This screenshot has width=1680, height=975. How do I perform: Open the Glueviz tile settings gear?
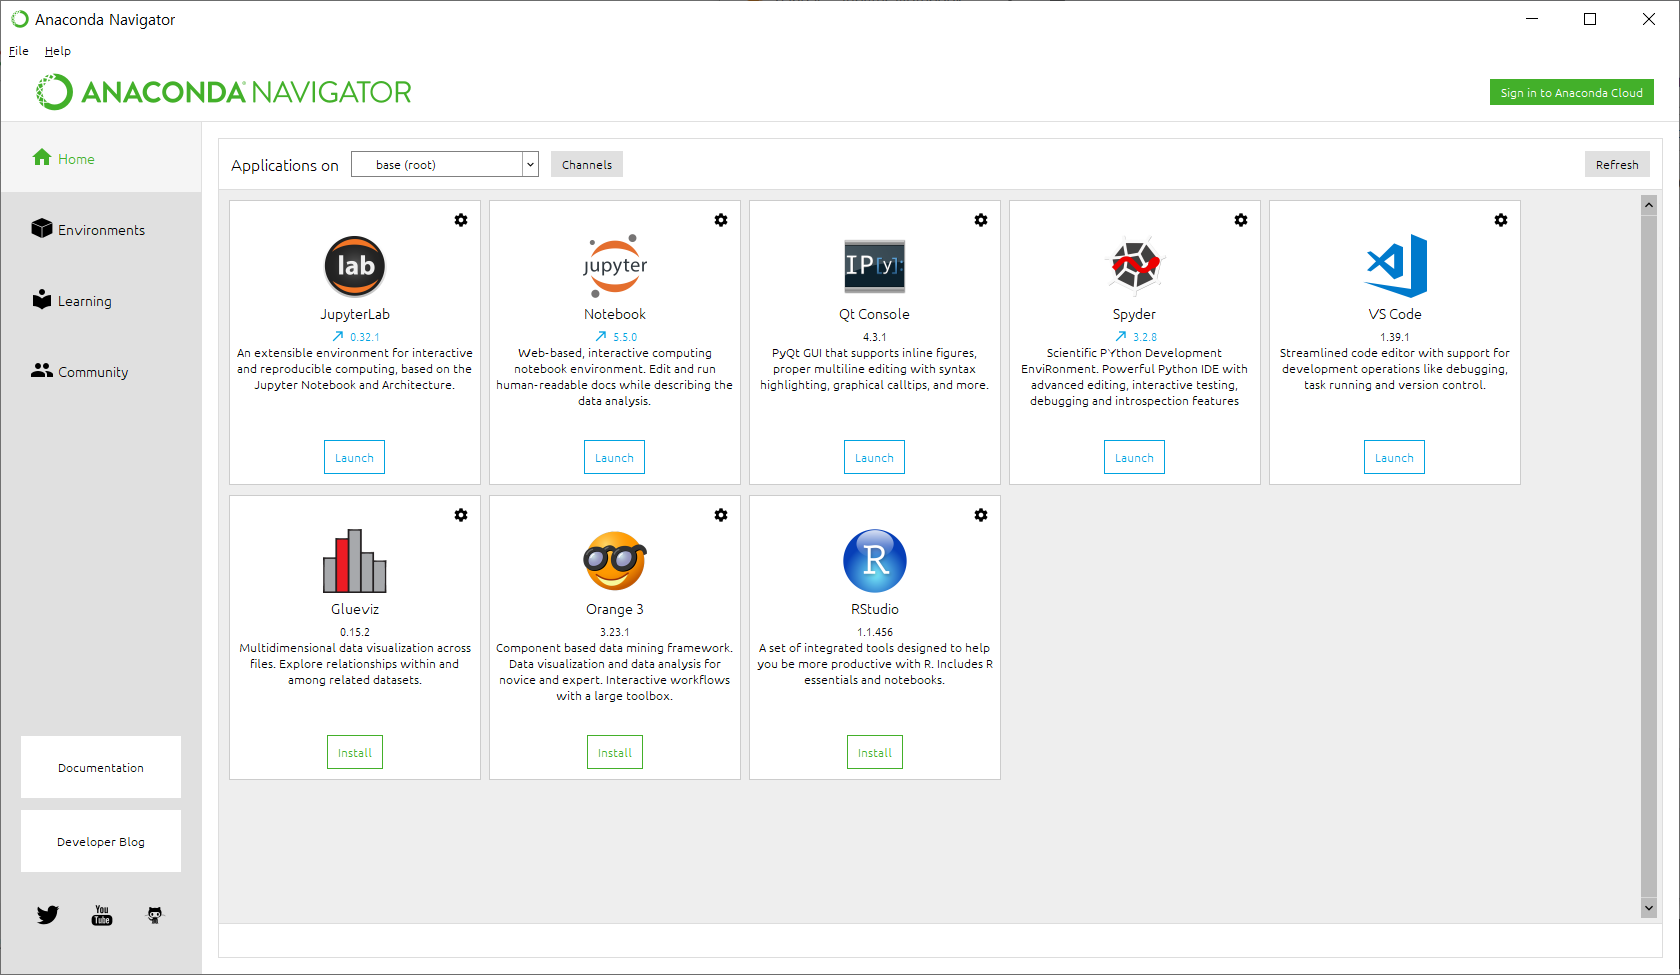461,515
